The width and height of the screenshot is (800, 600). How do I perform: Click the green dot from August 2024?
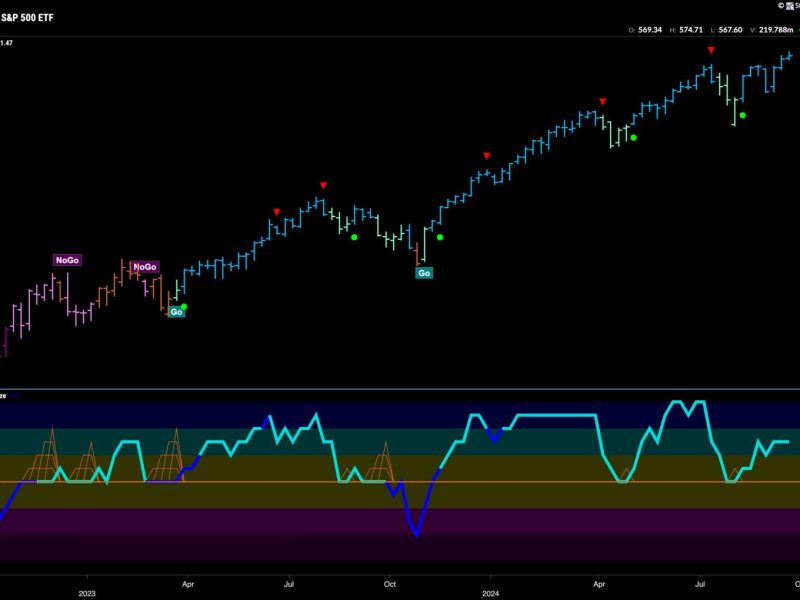[x=743, y=115]
